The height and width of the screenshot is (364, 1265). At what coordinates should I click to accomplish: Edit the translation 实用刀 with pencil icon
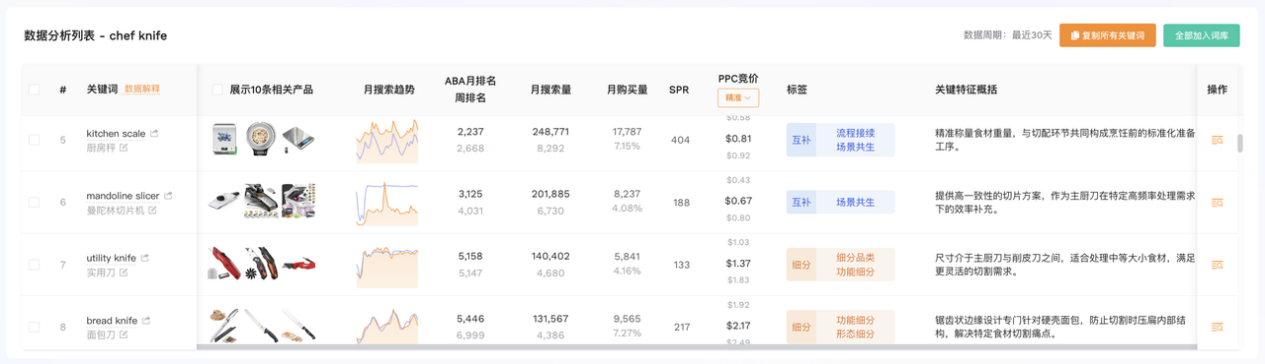[x=124, y=272]
